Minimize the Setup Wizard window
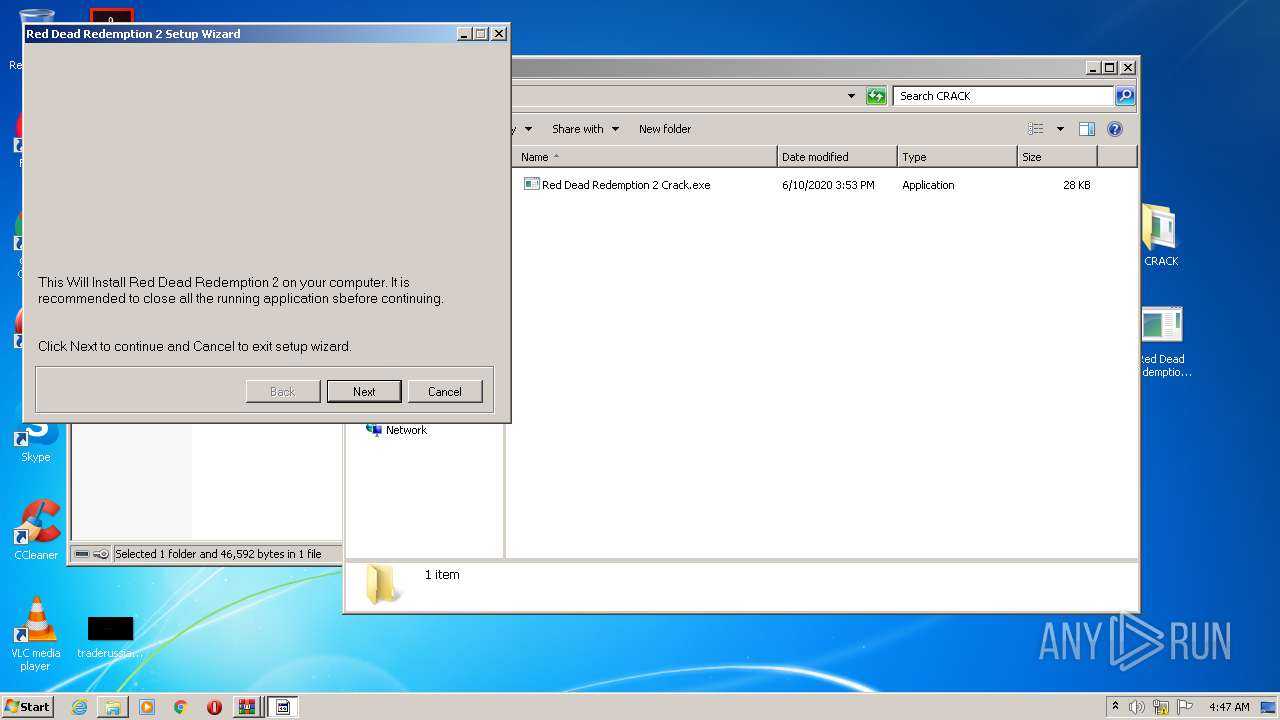 (464, 34)
